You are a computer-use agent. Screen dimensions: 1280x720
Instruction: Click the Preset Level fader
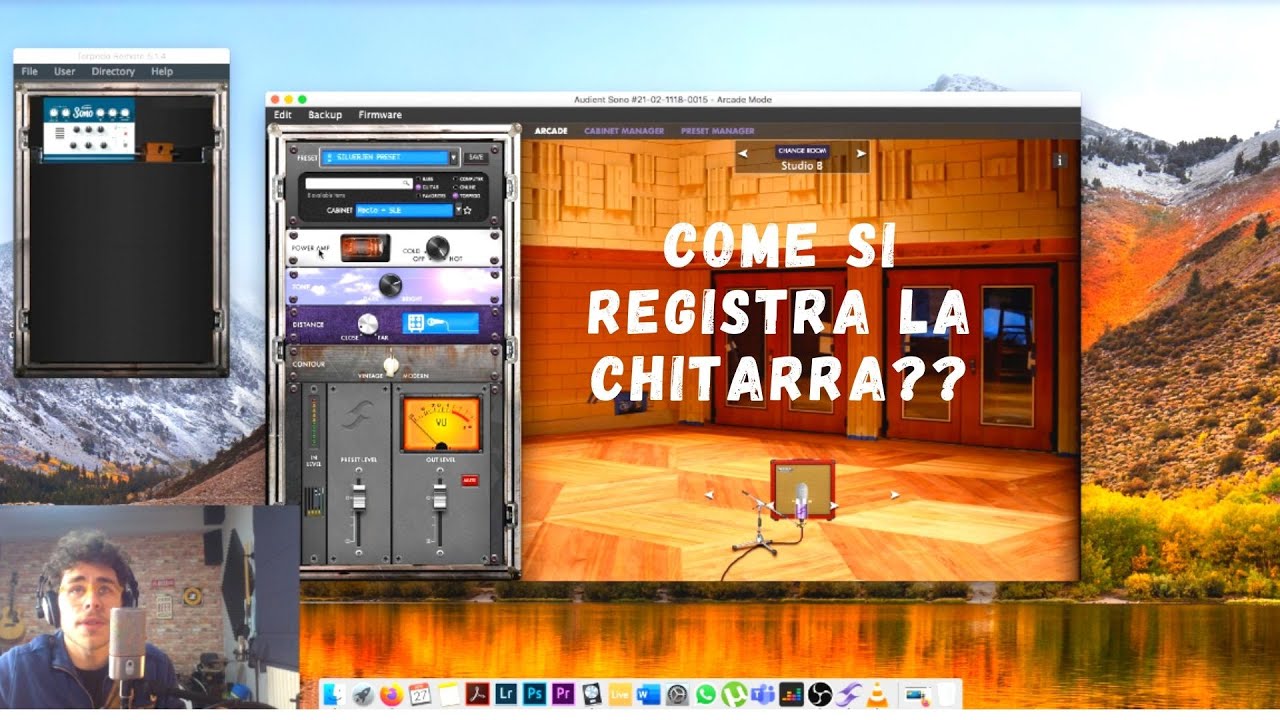(x=359, y=497)
